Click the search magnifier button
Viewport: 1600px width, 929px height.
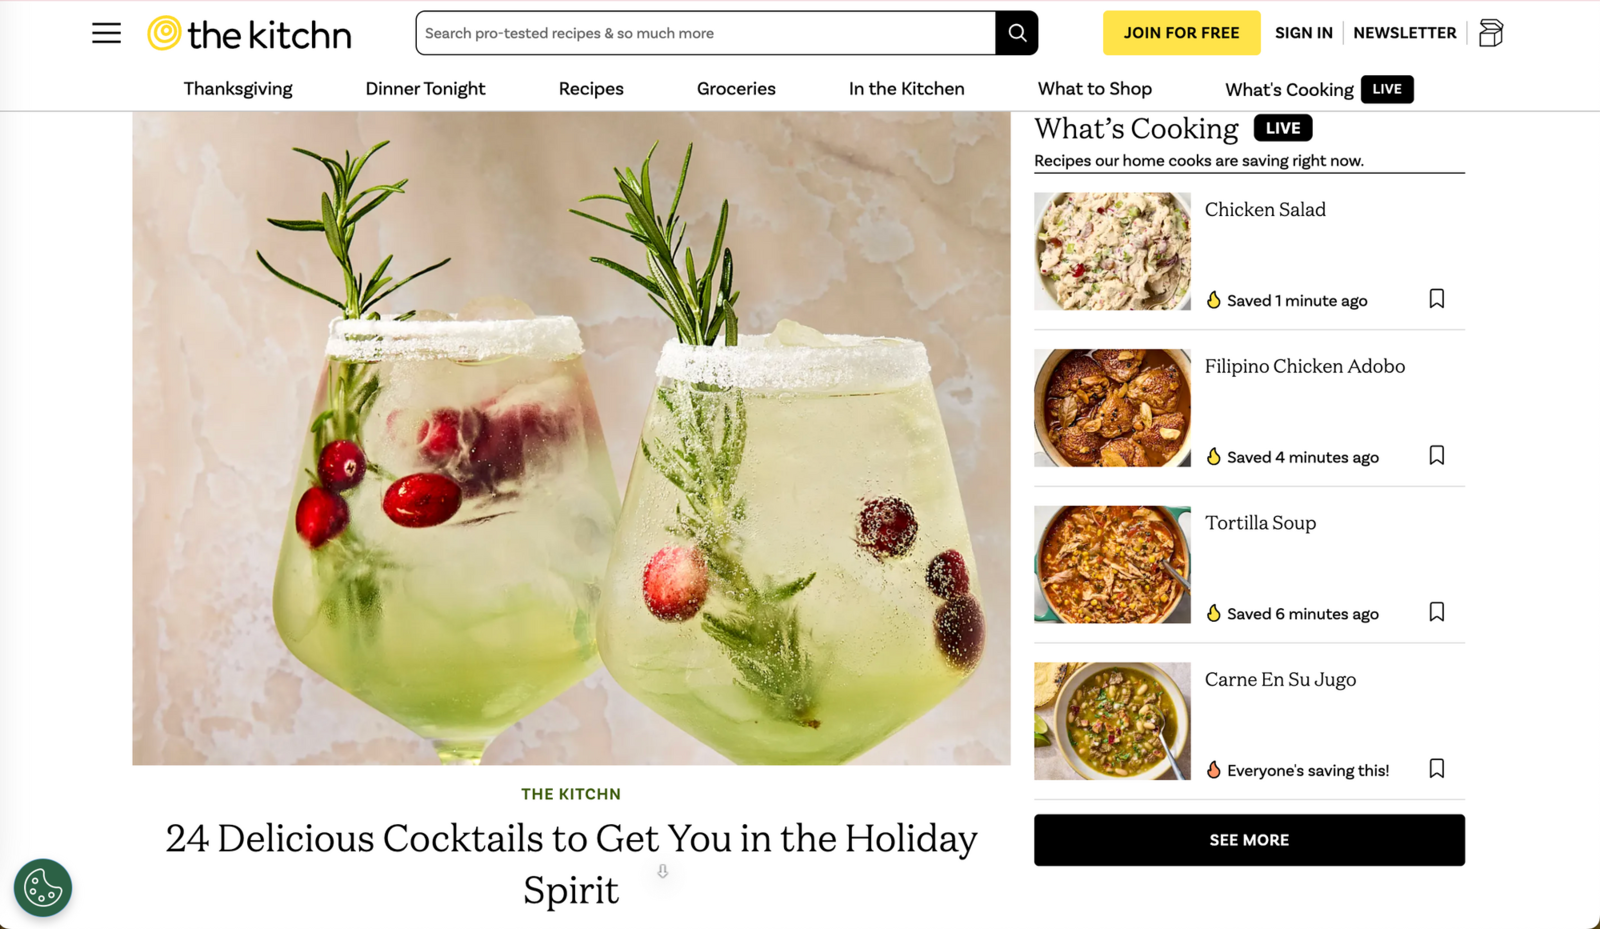(x=1017, y=33)
